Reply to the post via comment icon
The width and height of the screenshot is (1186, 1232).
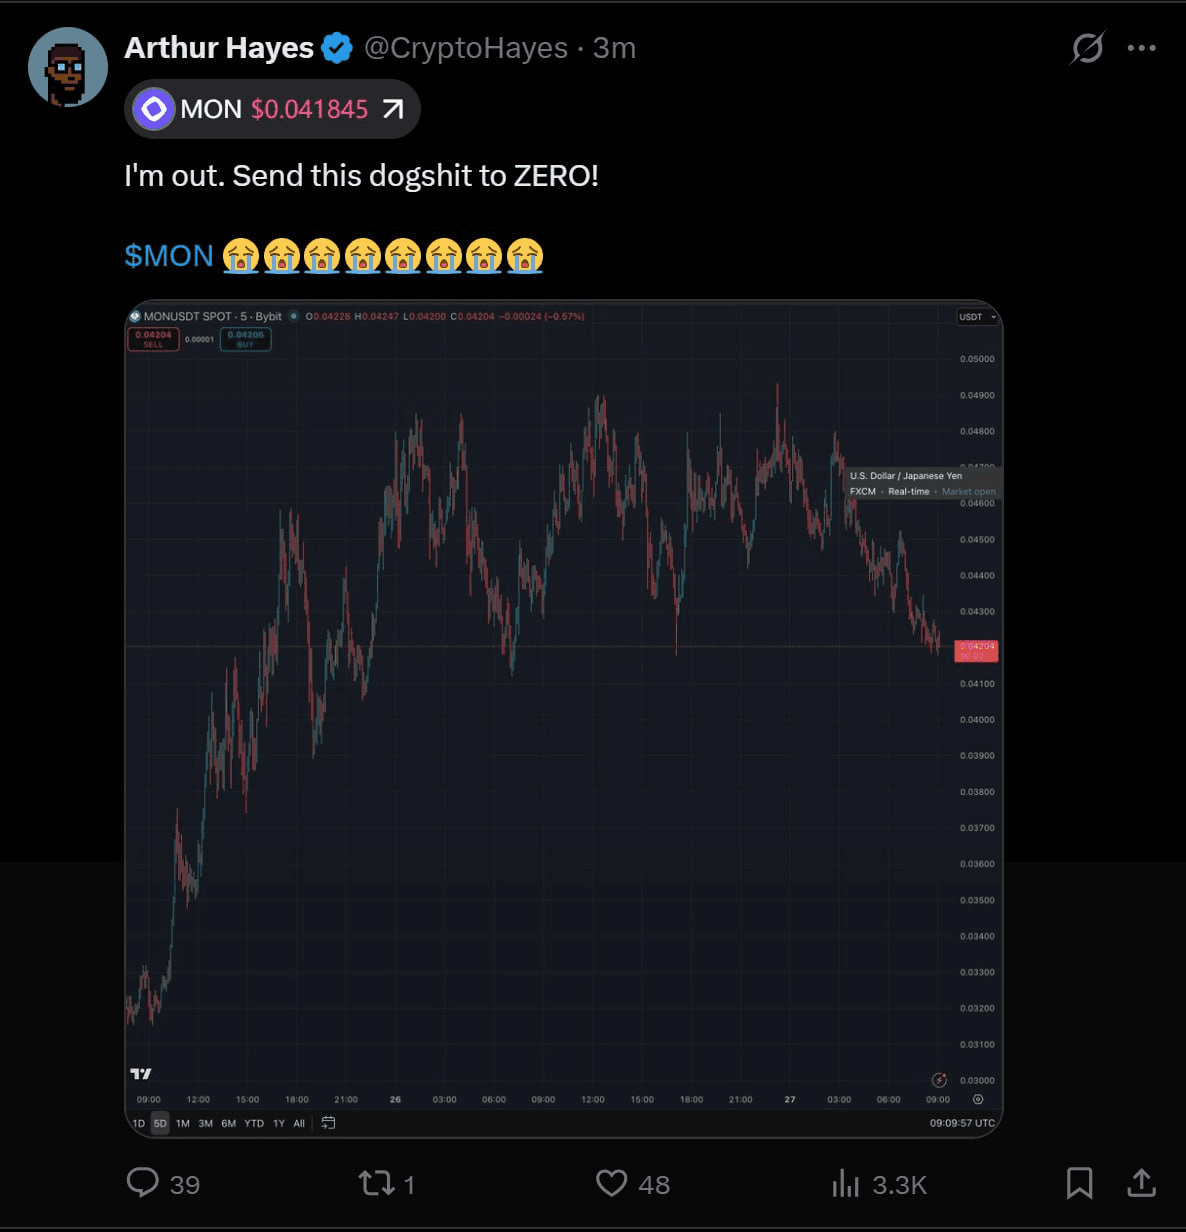click(x=143, y=1183)
